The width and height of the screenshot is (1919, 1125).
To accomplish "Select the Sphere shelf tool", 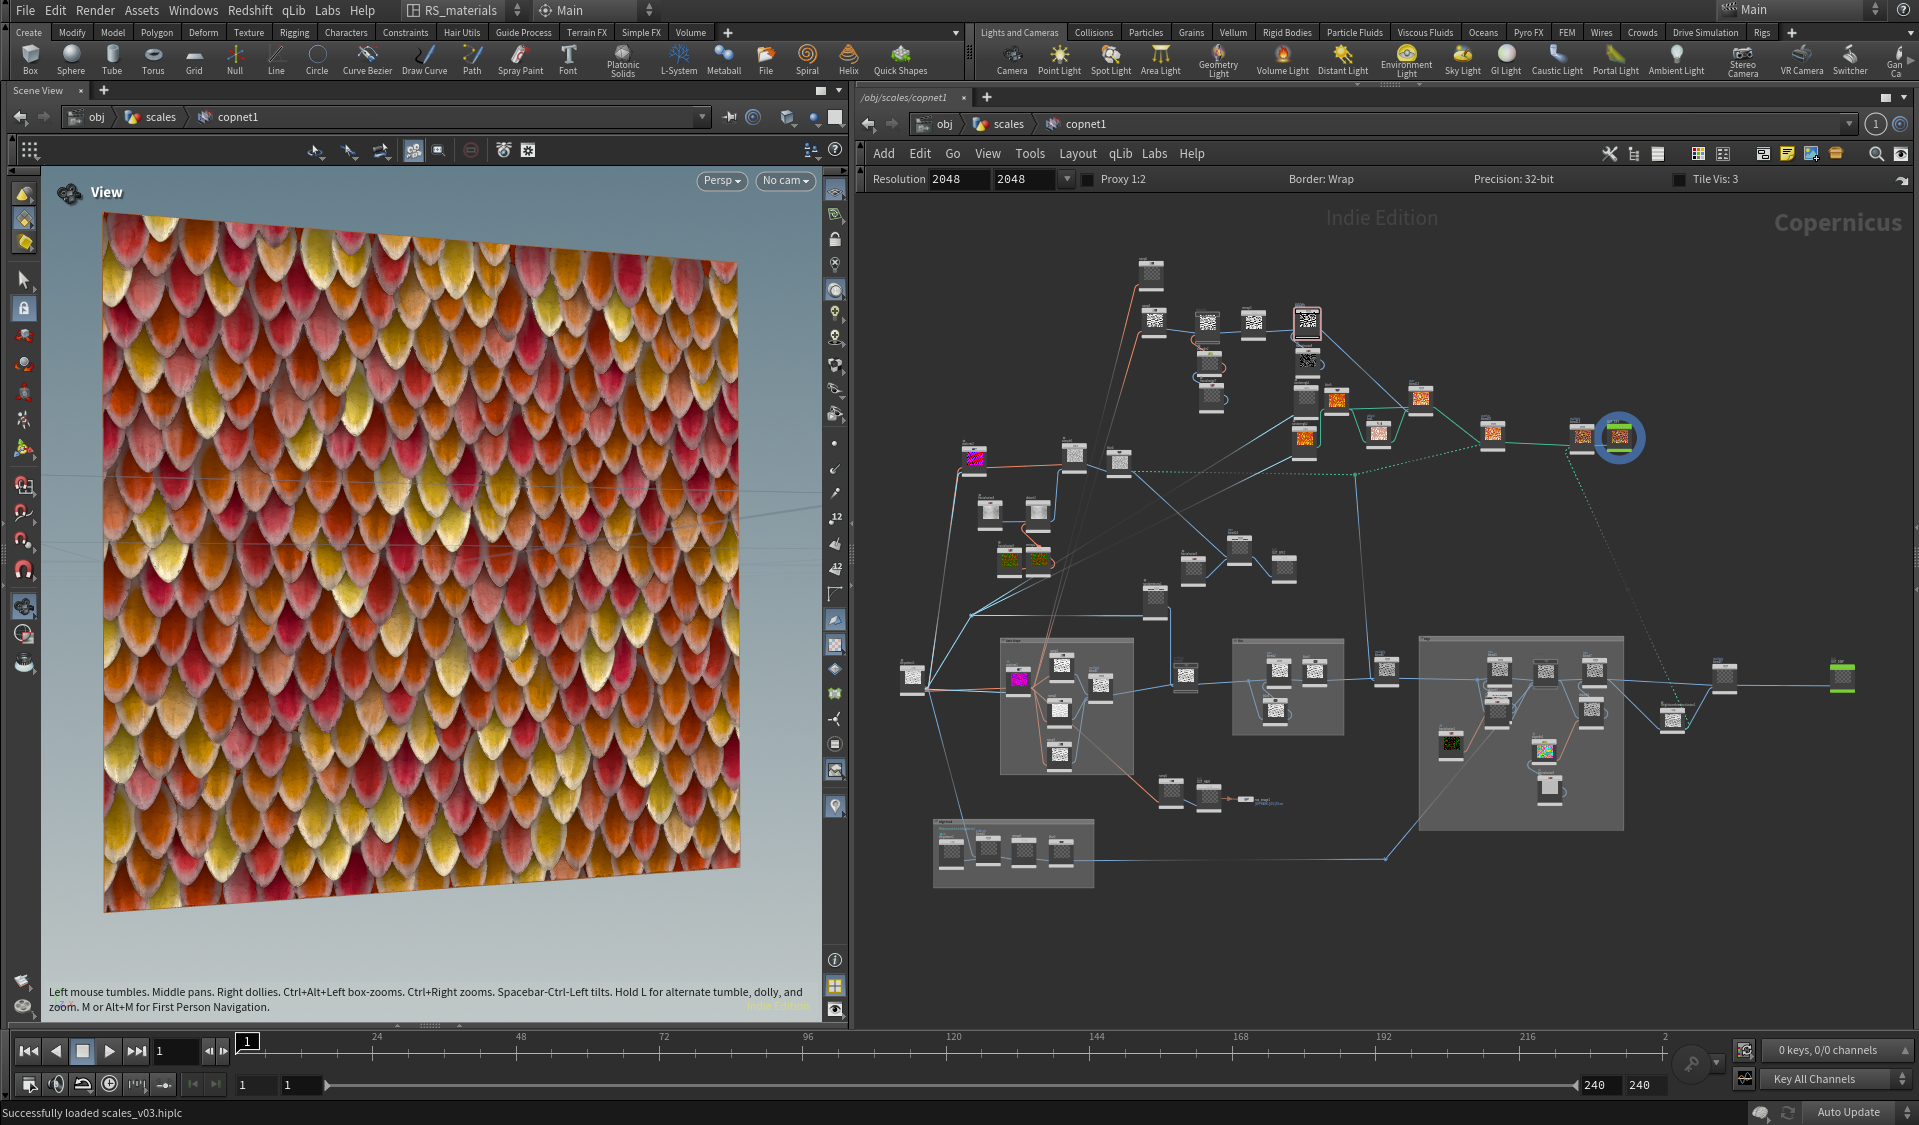I will pos(71,59).
